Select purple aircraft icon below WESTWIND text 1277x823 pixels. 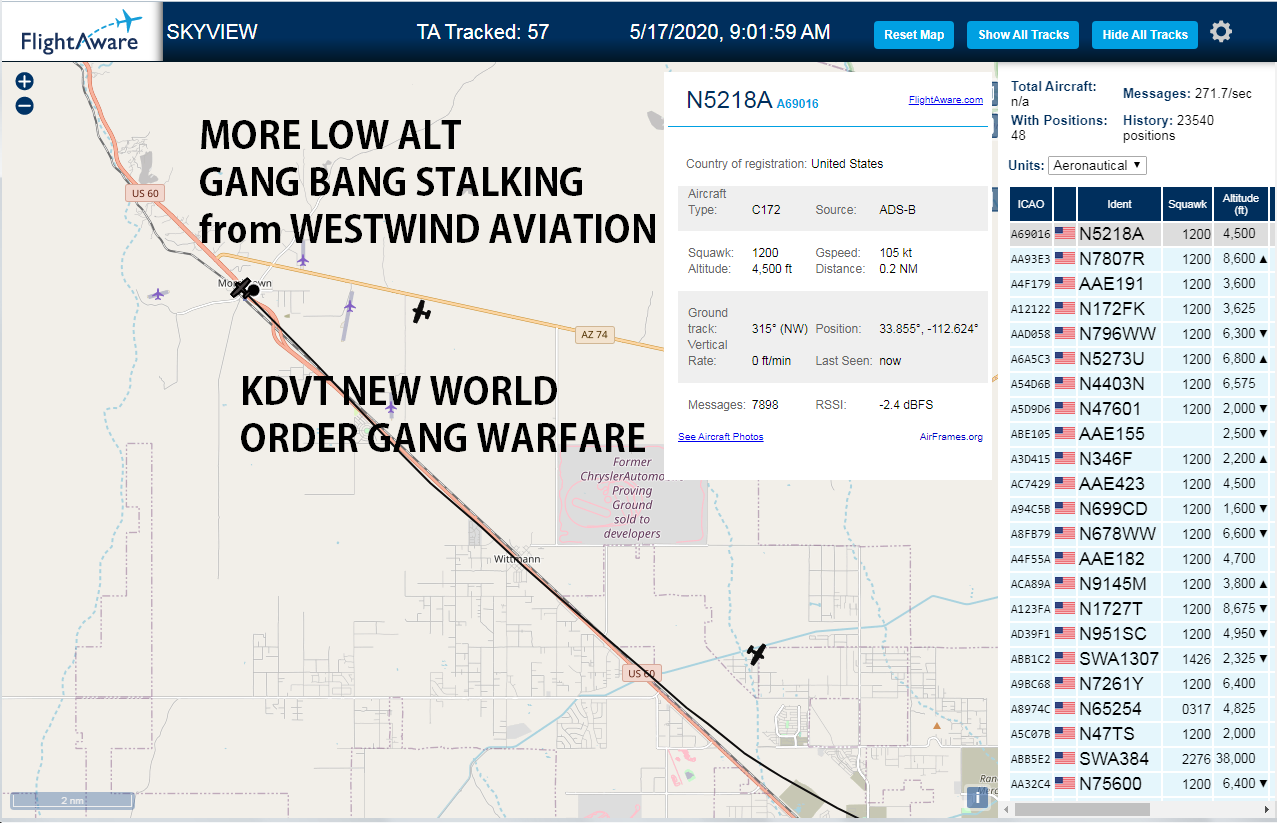click(x=303, y=259)
